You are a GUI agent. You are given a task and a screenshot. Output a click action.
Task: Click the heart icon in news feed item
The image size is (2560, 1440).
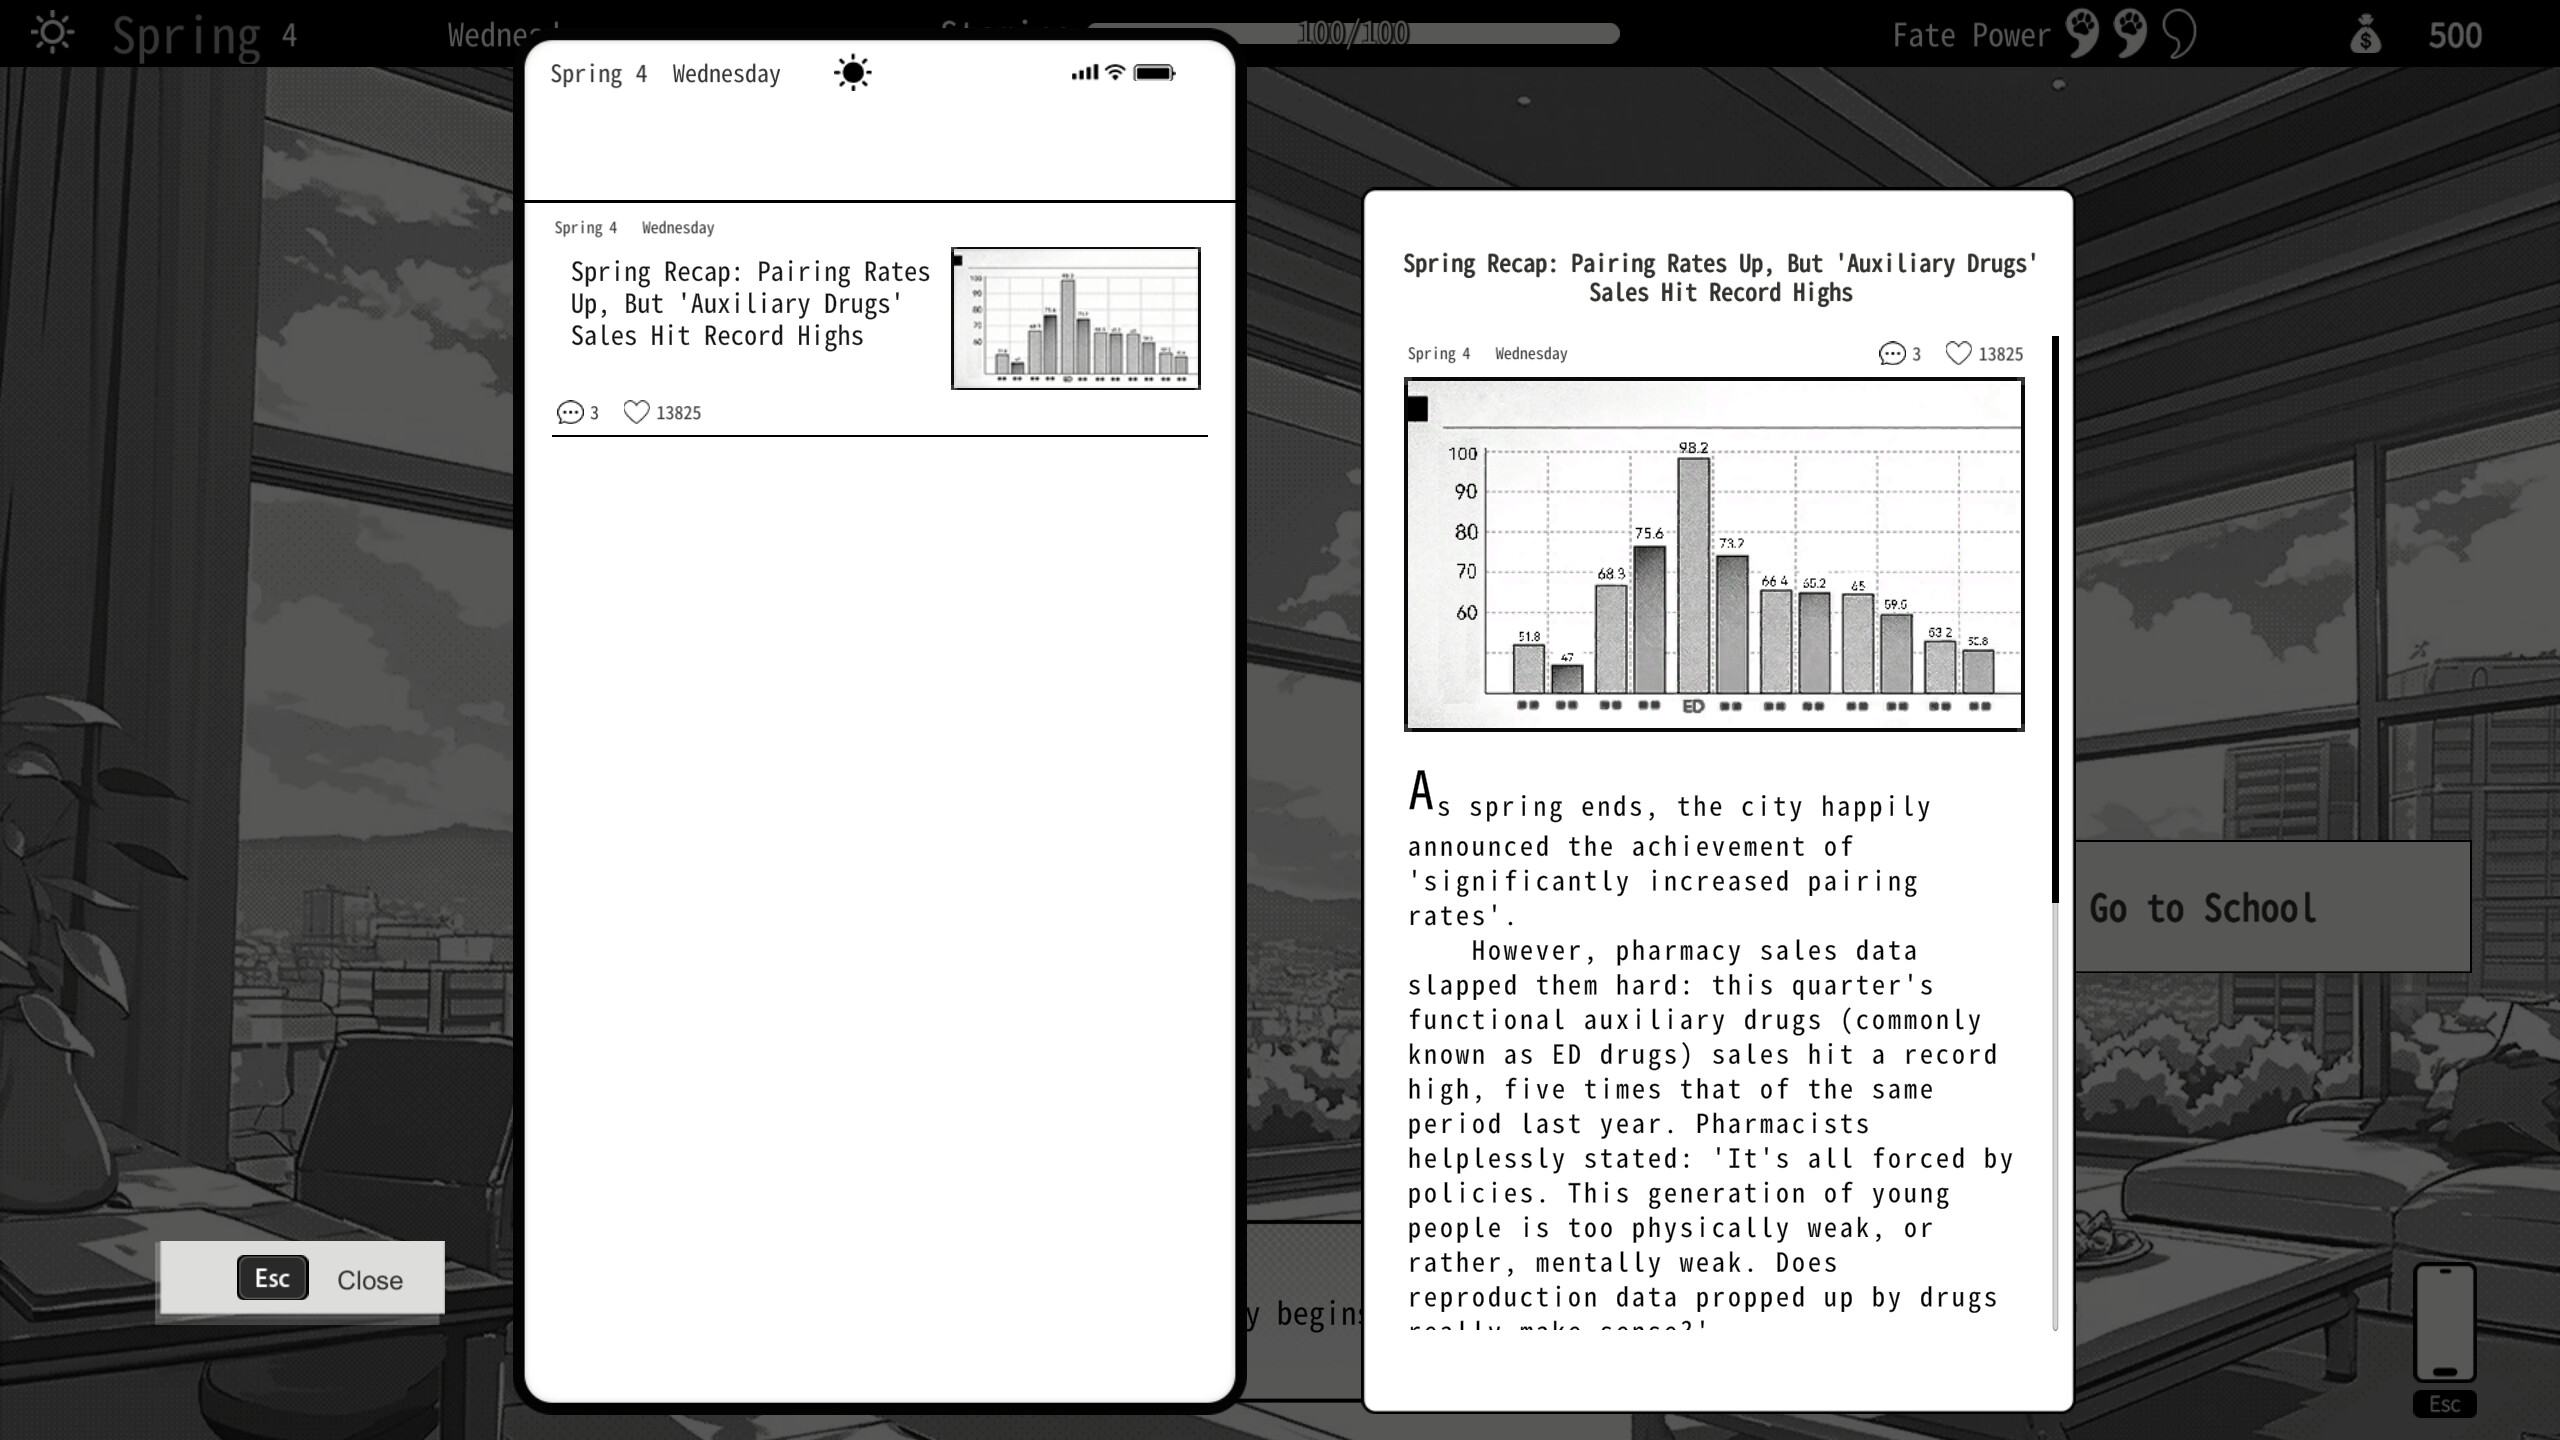(636, 412)
